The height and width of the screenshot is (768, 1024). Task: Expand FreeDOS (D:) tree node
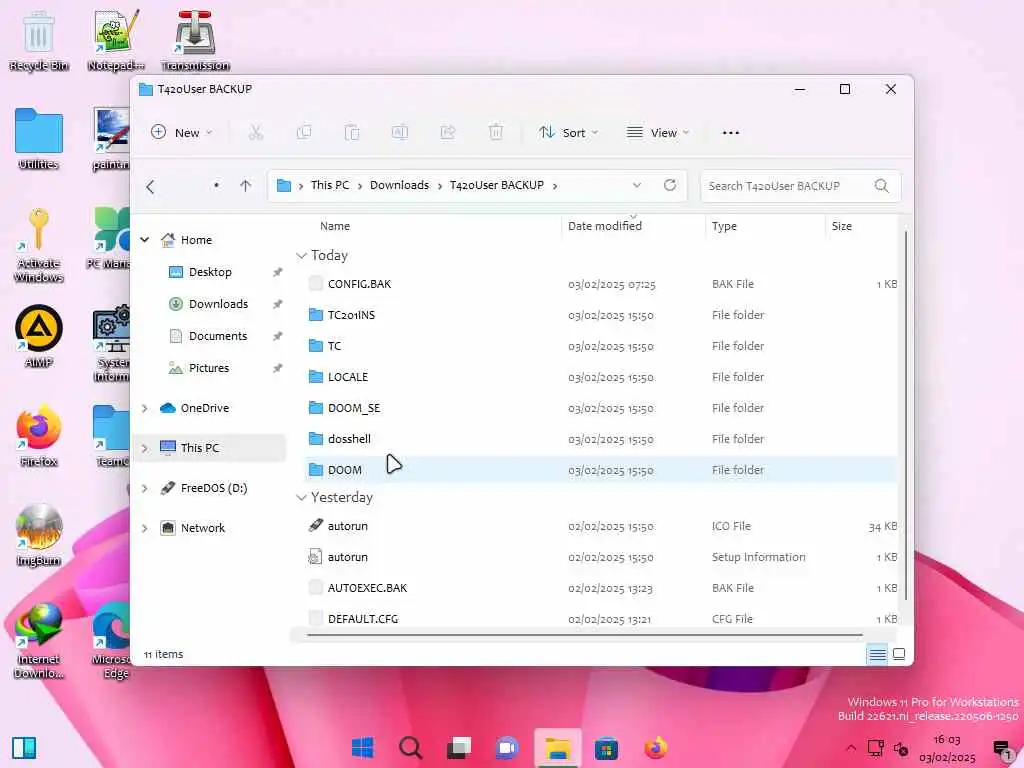click(x=145, y=488)
